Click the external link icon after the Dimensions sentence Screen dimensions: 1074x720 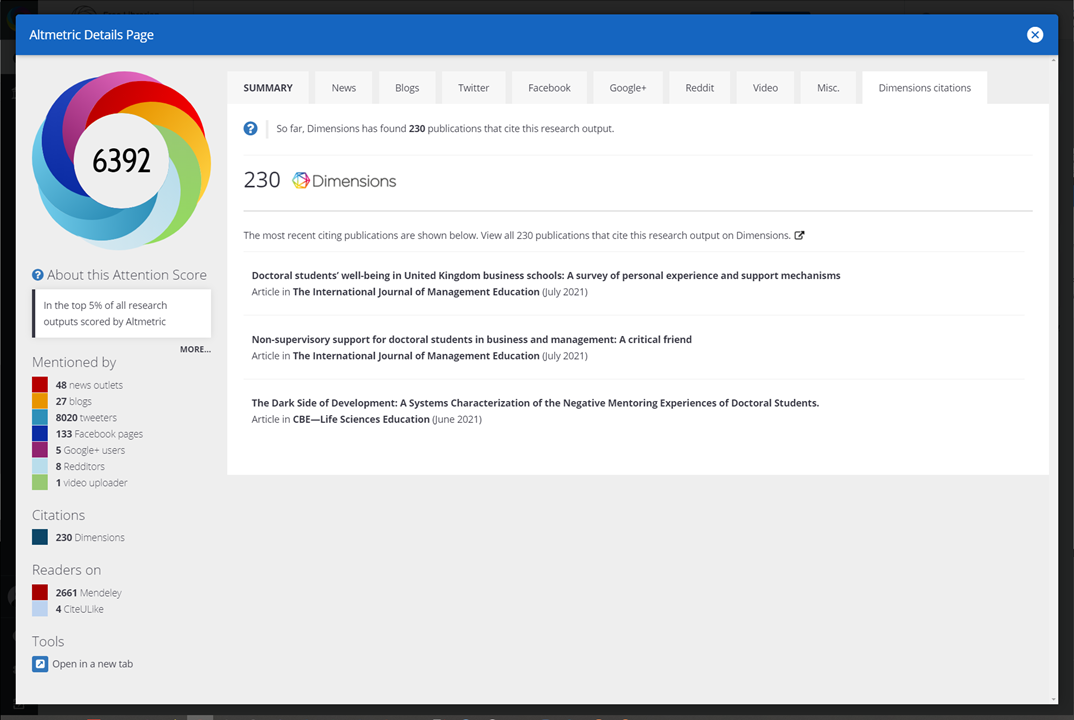point(798,235)
